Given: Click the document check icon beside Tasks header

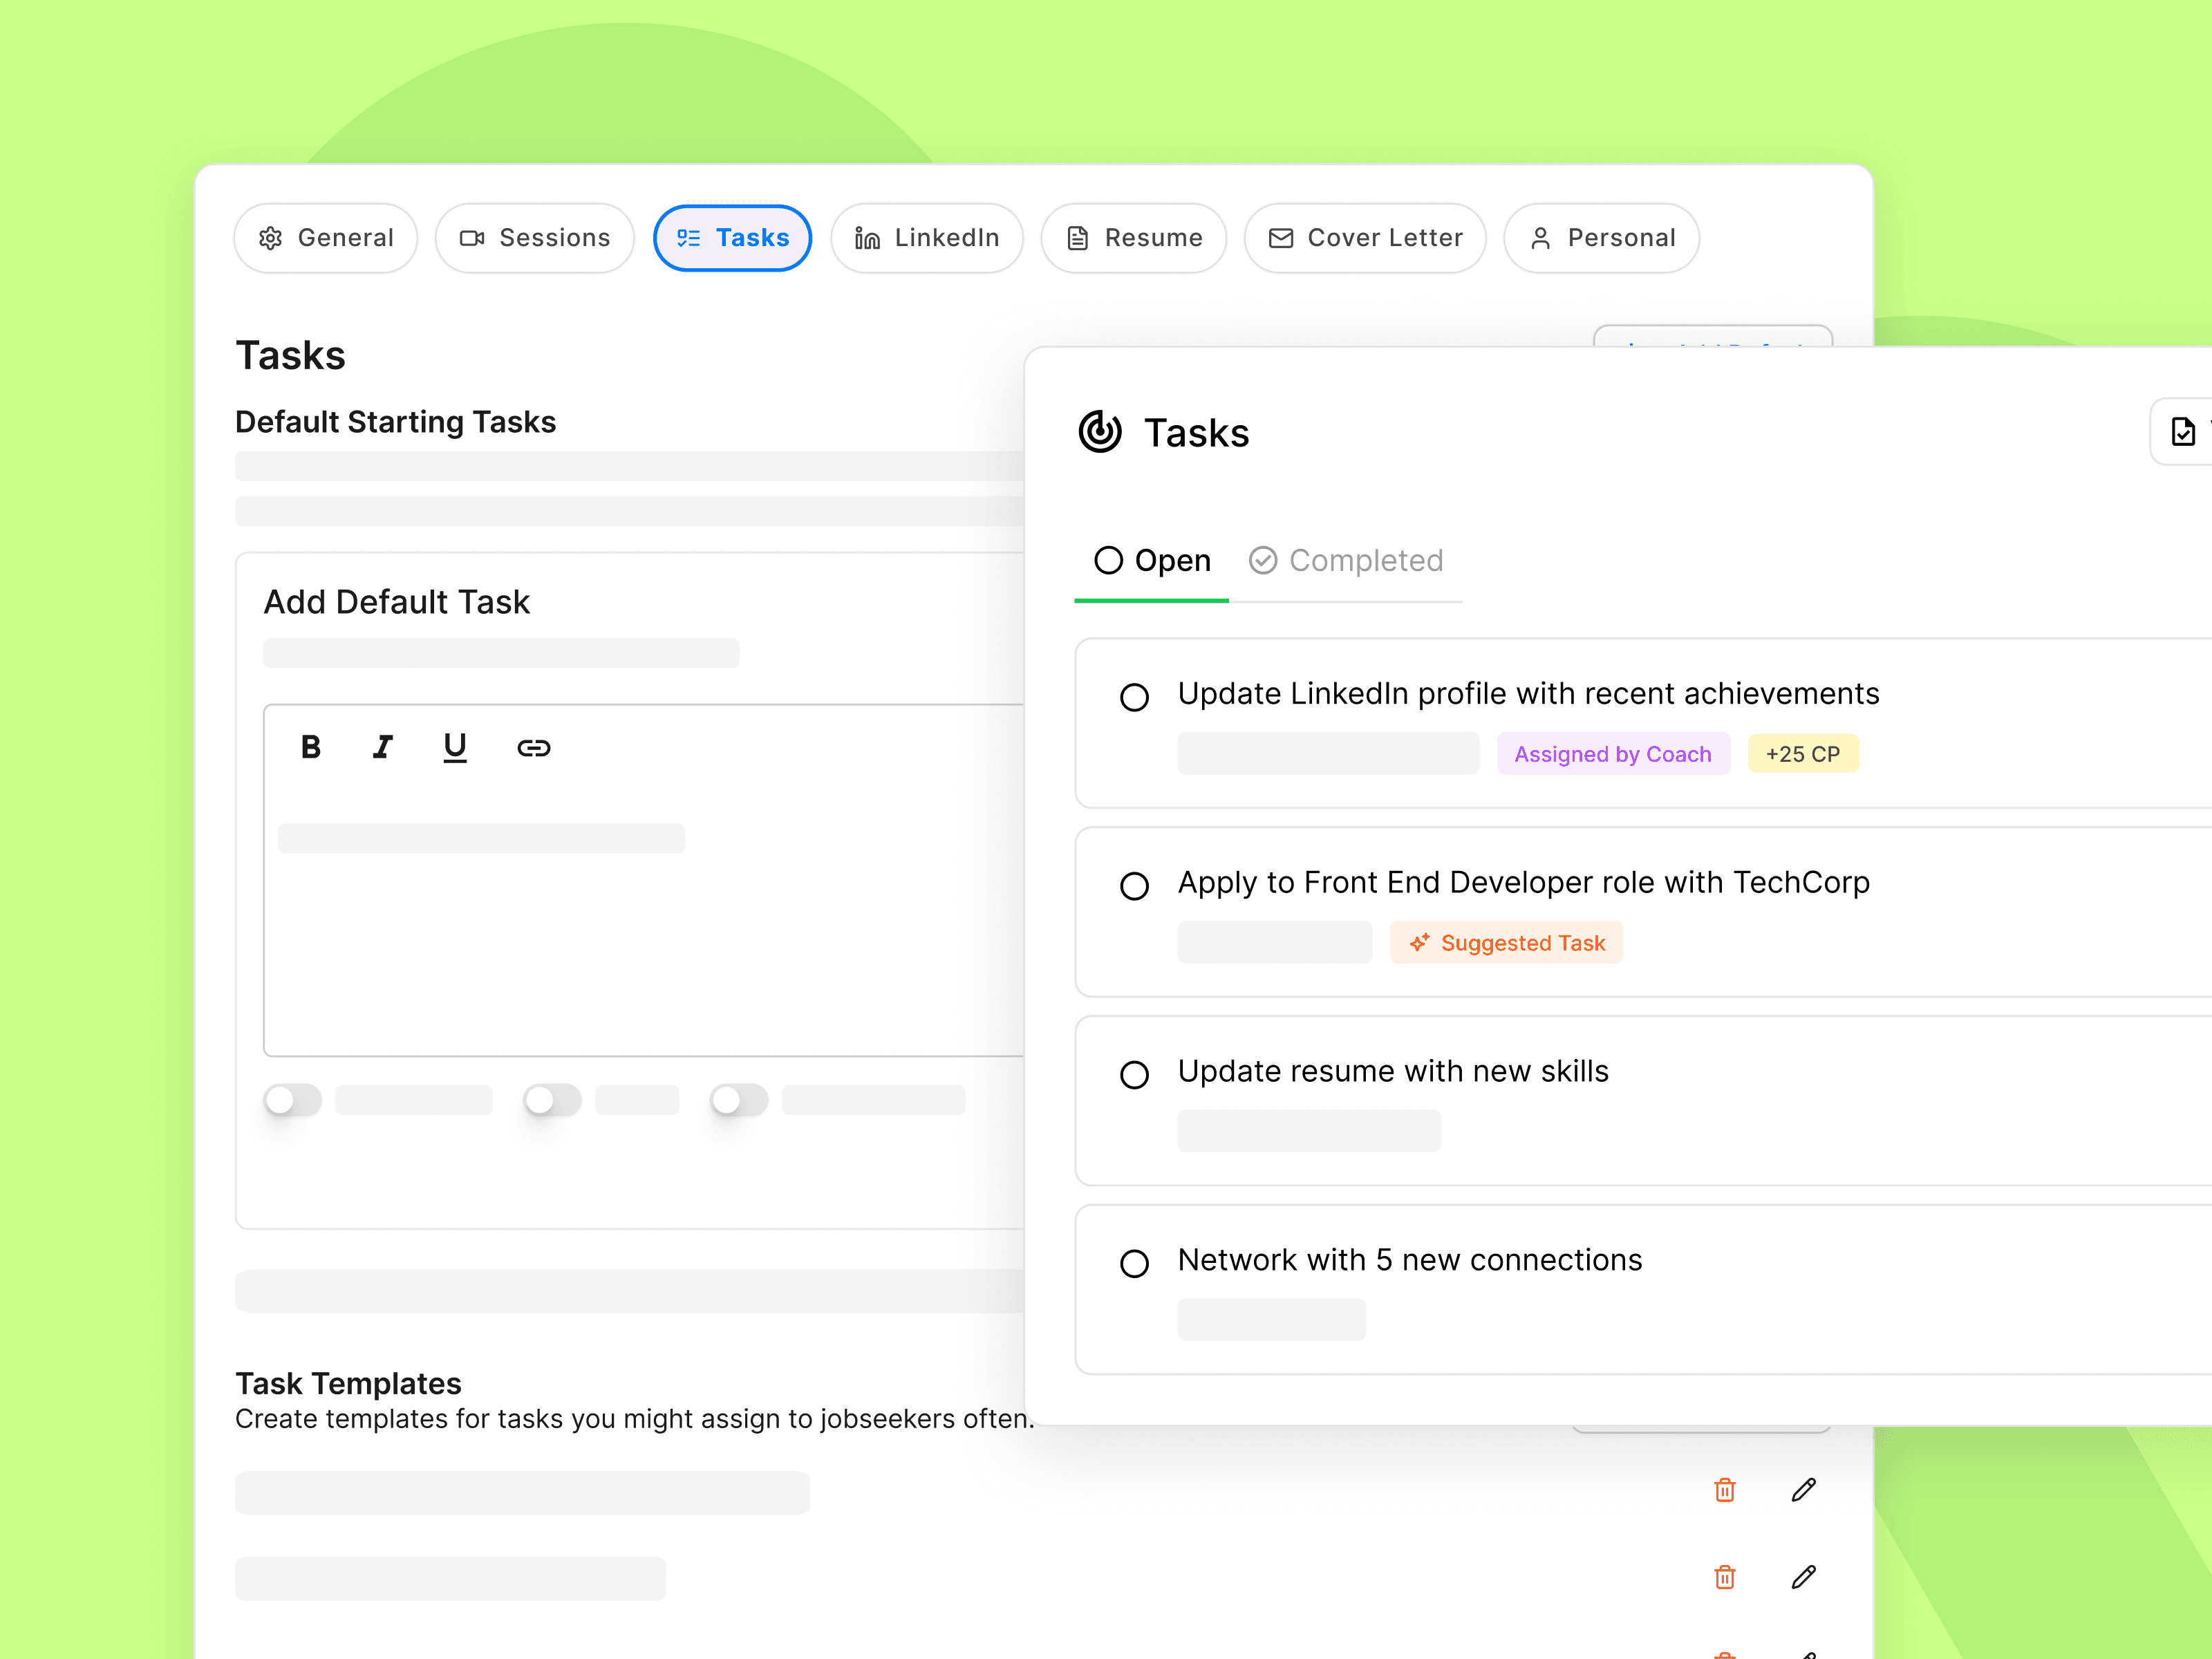Looking at the screenshot, I should (2182, 432).
